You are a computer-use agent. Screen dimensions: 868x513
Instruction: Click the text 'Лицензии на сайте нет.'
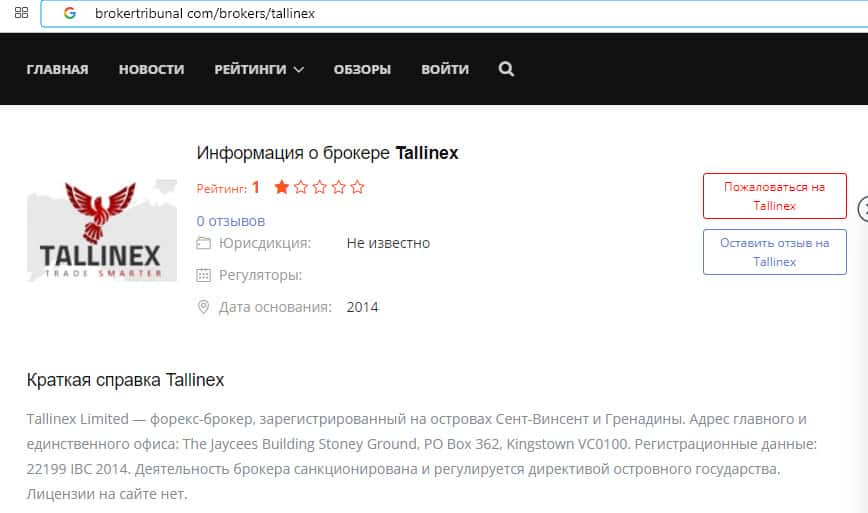point(107,494)
